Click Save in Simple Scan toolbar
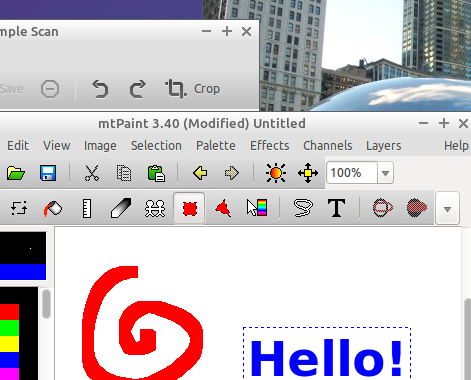 click(11, 89)
